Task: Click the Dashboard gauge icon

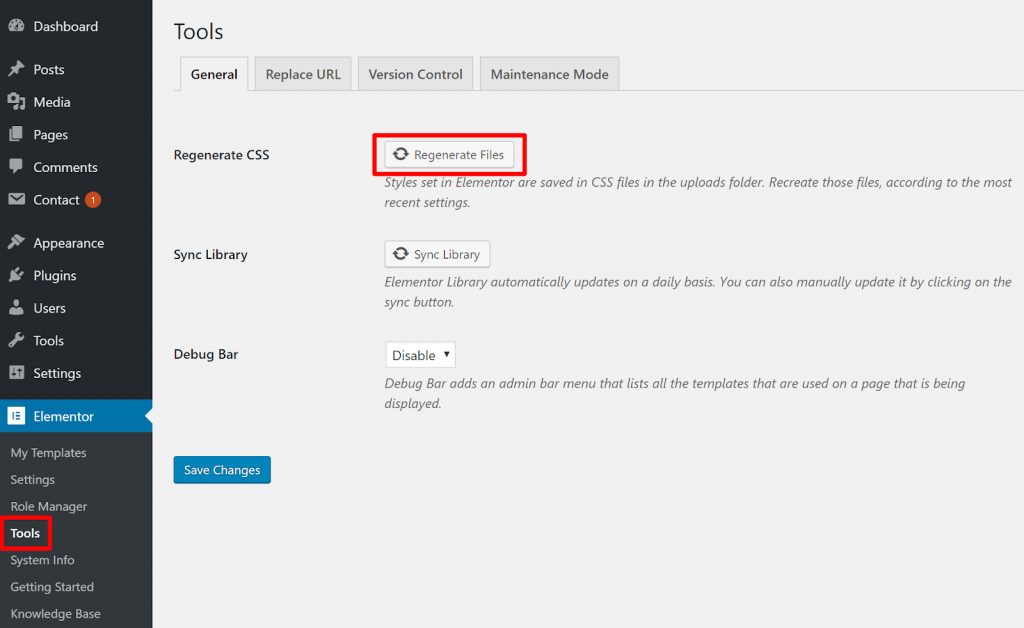Action: tap(16, 27)
